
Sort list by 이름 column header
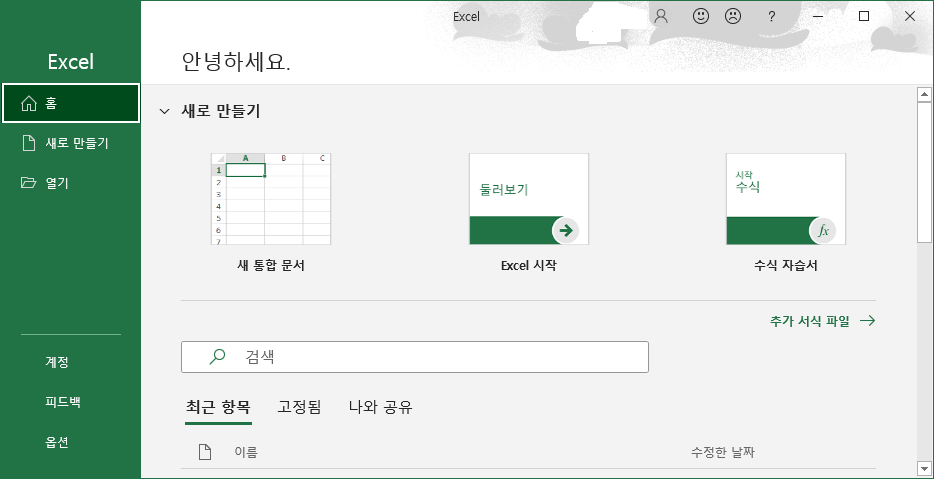(x=246, y=453)
